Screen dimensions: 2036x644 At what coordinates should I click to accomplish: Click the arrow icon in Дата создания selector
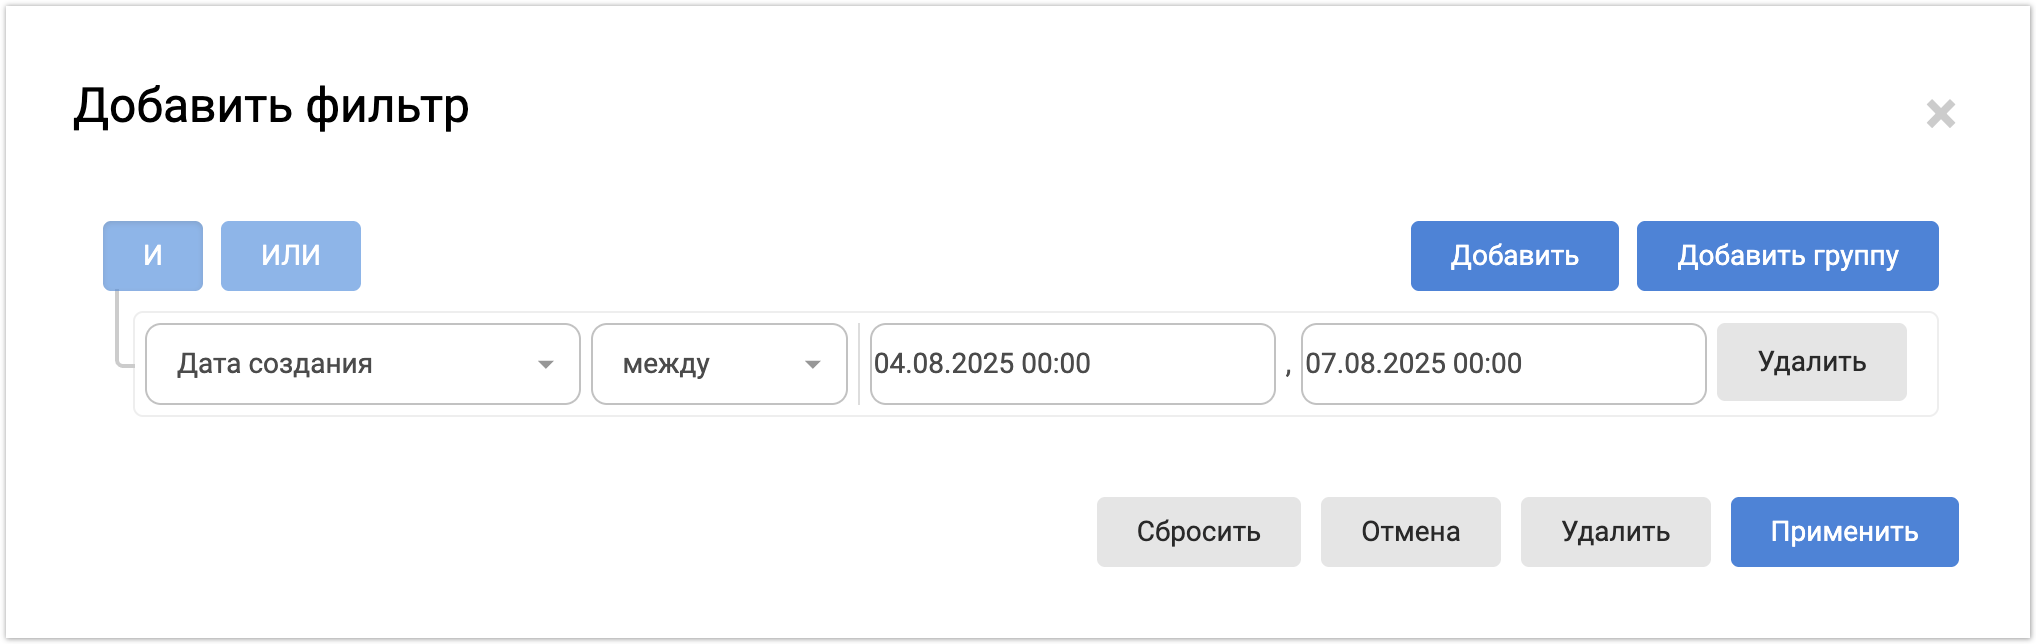546,364
